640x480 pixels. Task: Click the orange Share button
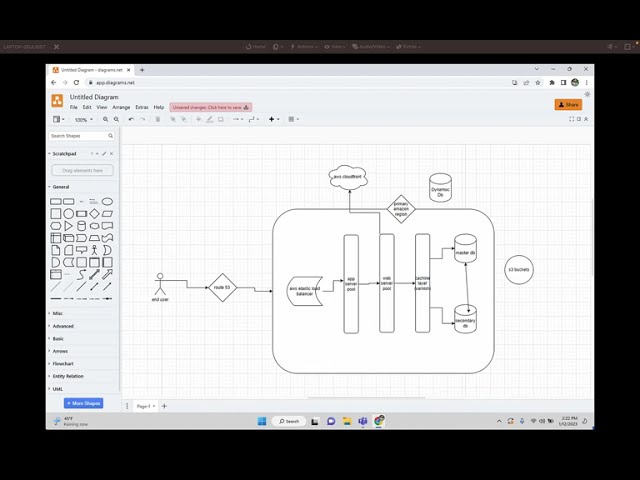pyautogui.click(x=568, y=104)
